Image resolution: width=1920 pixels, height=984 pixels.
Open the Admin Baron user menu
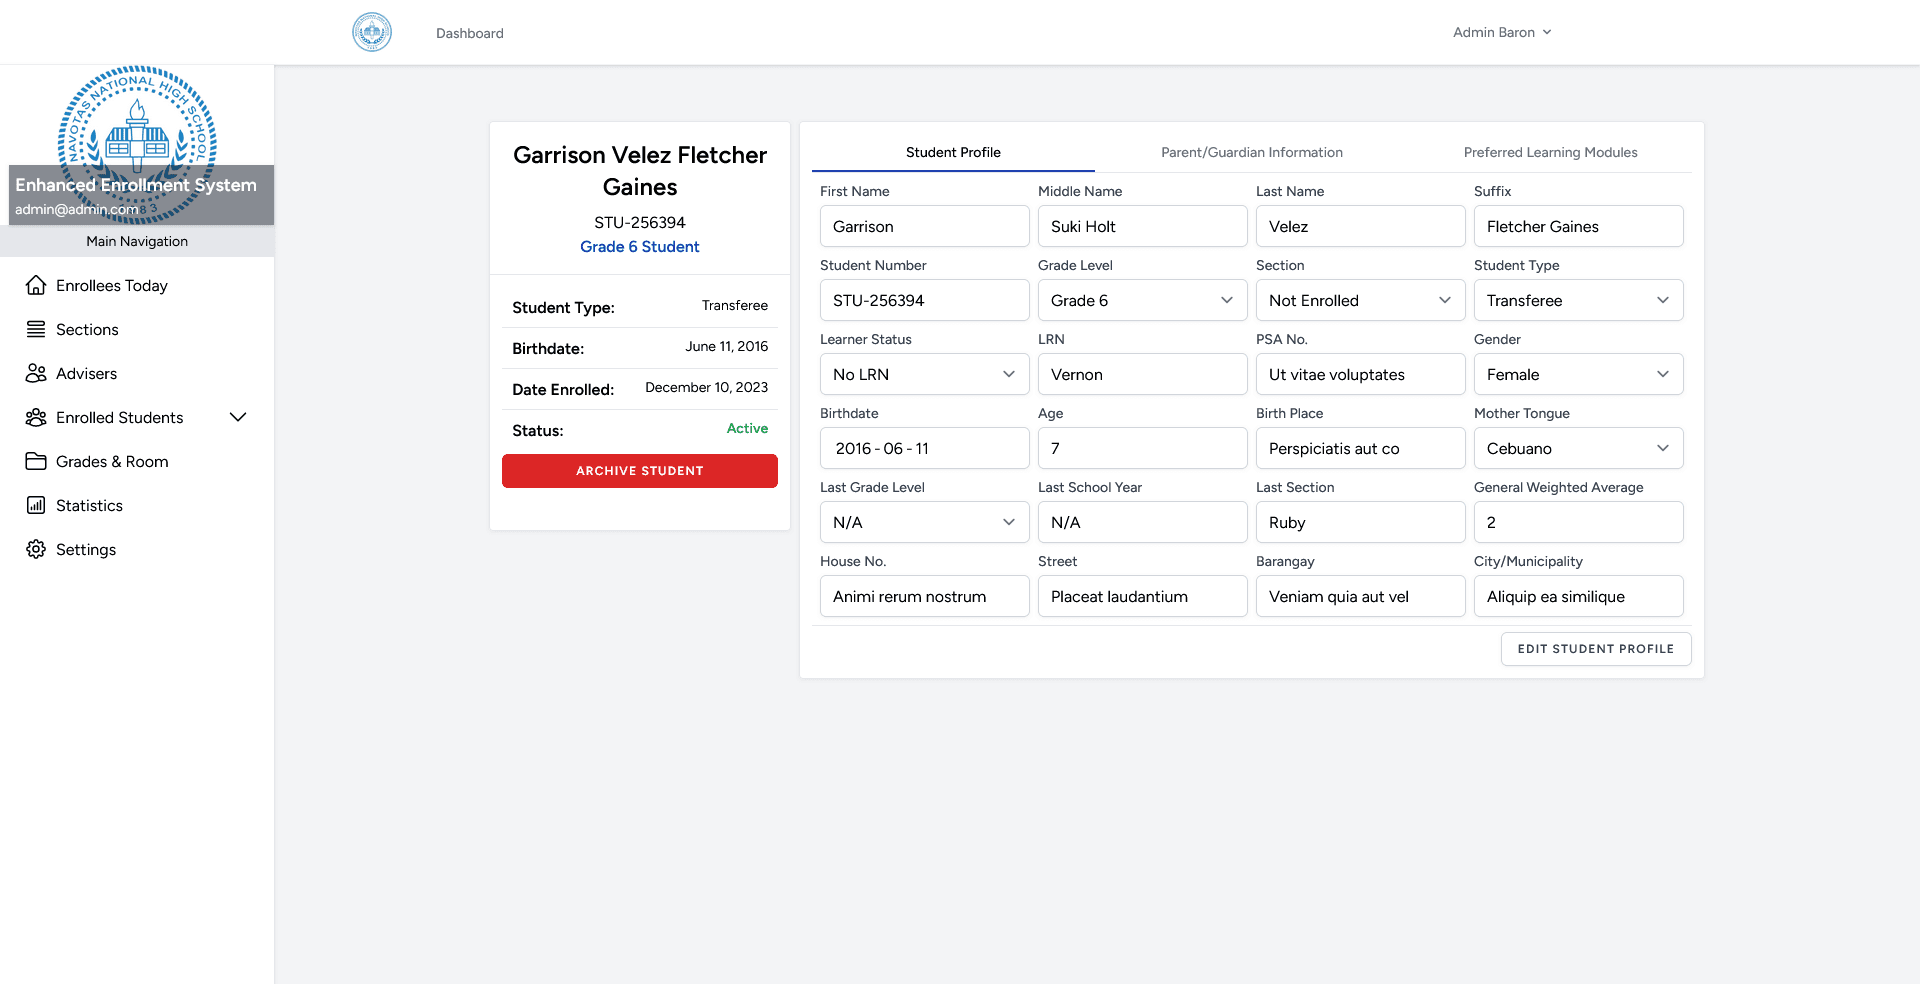coord(1501,32)
